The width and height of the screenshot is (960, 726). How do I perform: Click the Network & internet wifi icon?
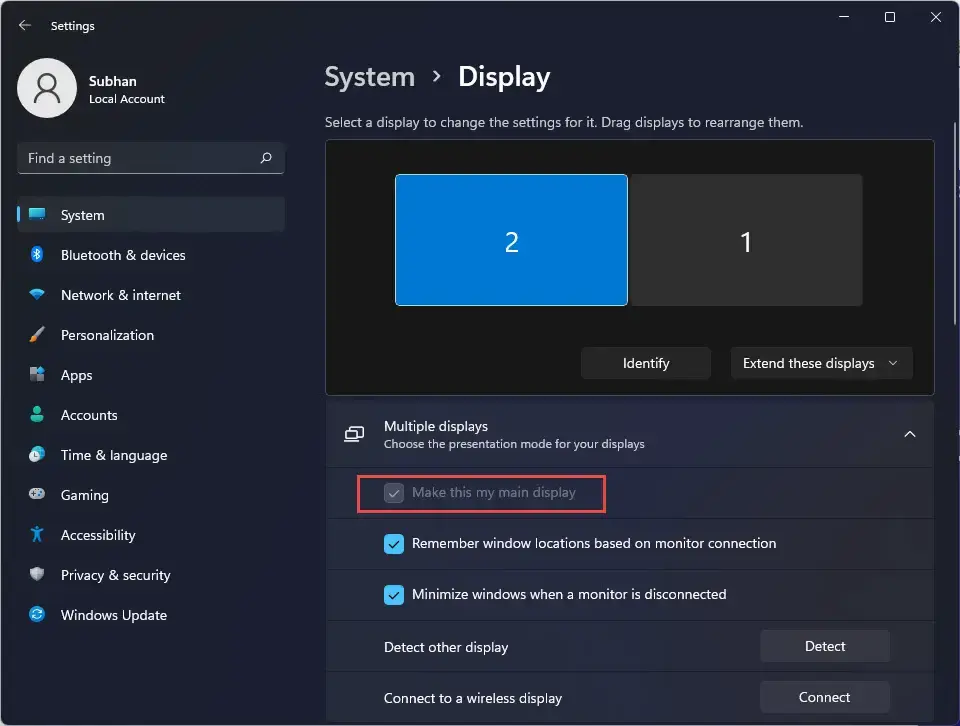[x=37, y=294]
